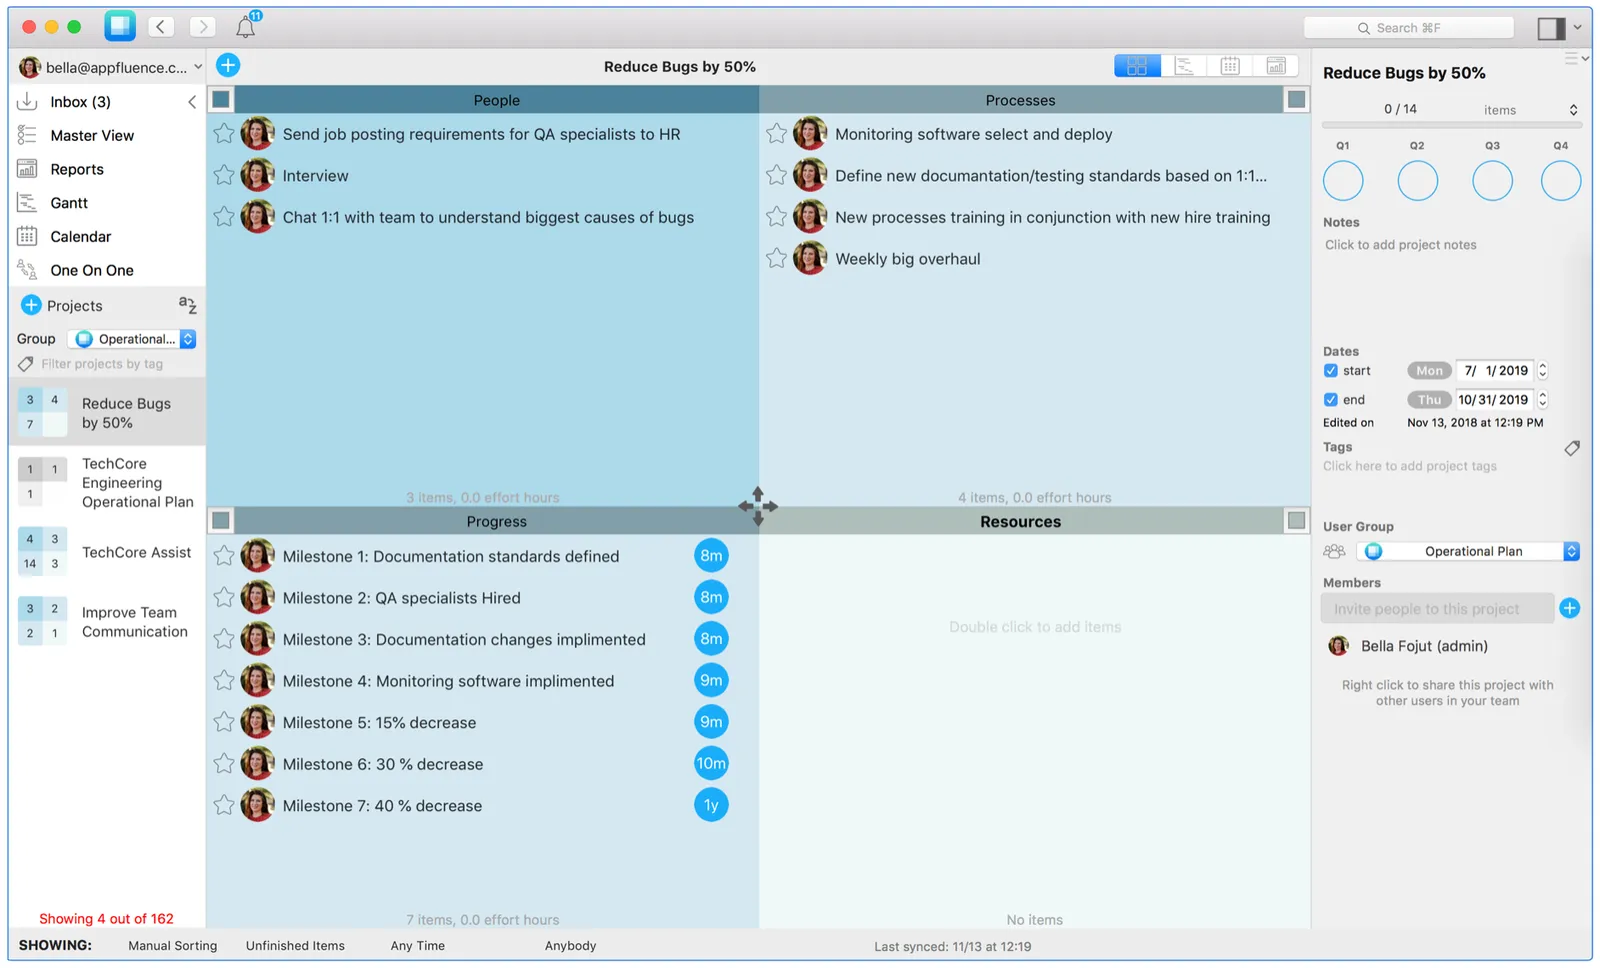Open the Group Operational dropdown
The height and width of the screenshot is (968, 1600).
tap(132, 339)
